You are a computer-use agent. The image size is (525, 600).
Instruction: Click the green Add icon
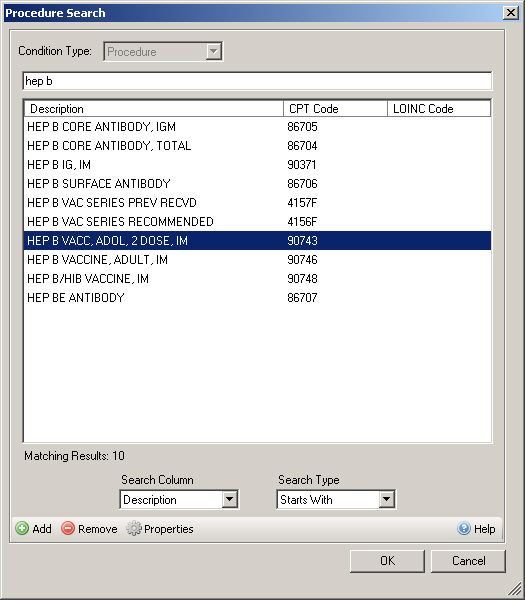pyautogui.click(x=22, y=528)
